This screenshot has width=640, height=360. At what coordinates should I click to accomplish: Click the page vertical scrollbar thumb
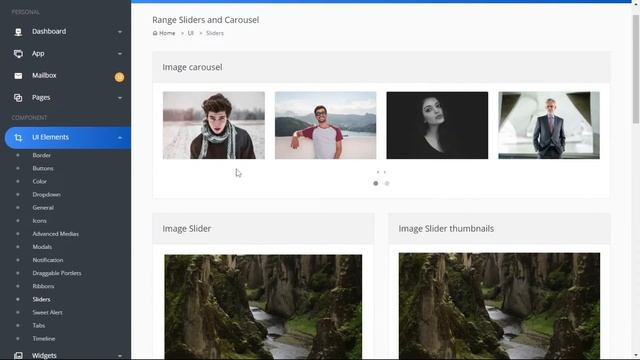636,69
